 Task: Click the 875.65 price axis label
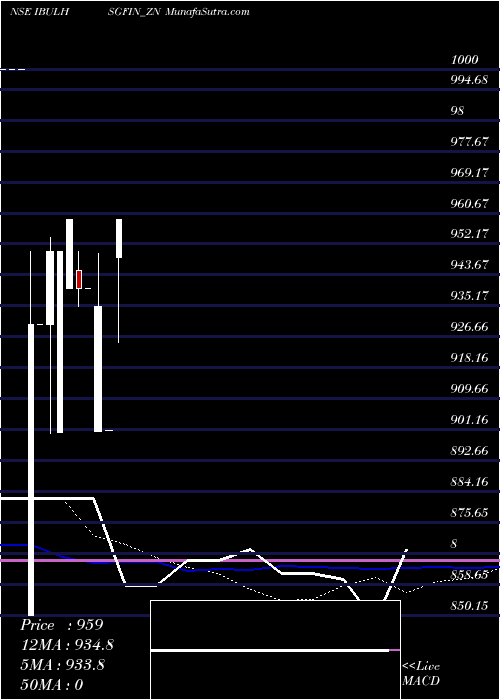pyautogui.click(x=470, y=512)
